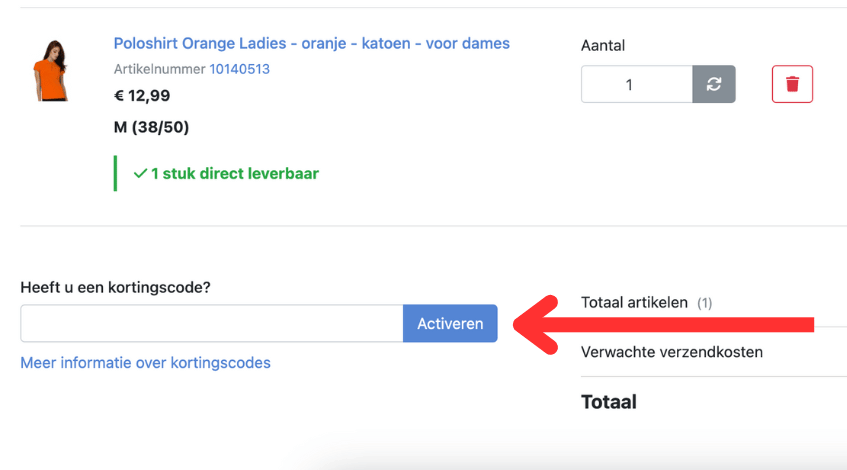The height and width of the screenshot is (470, 847).
Task: Focus the kortingscode input field
Action: [211, 323]
